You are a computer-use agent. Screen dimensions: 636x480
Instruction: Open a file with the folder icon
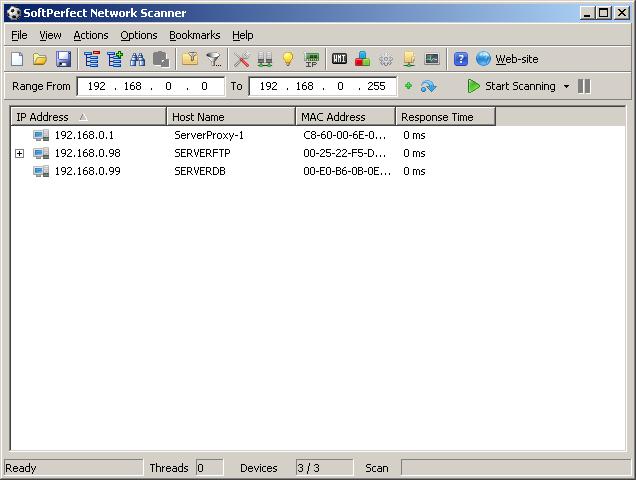40,59
